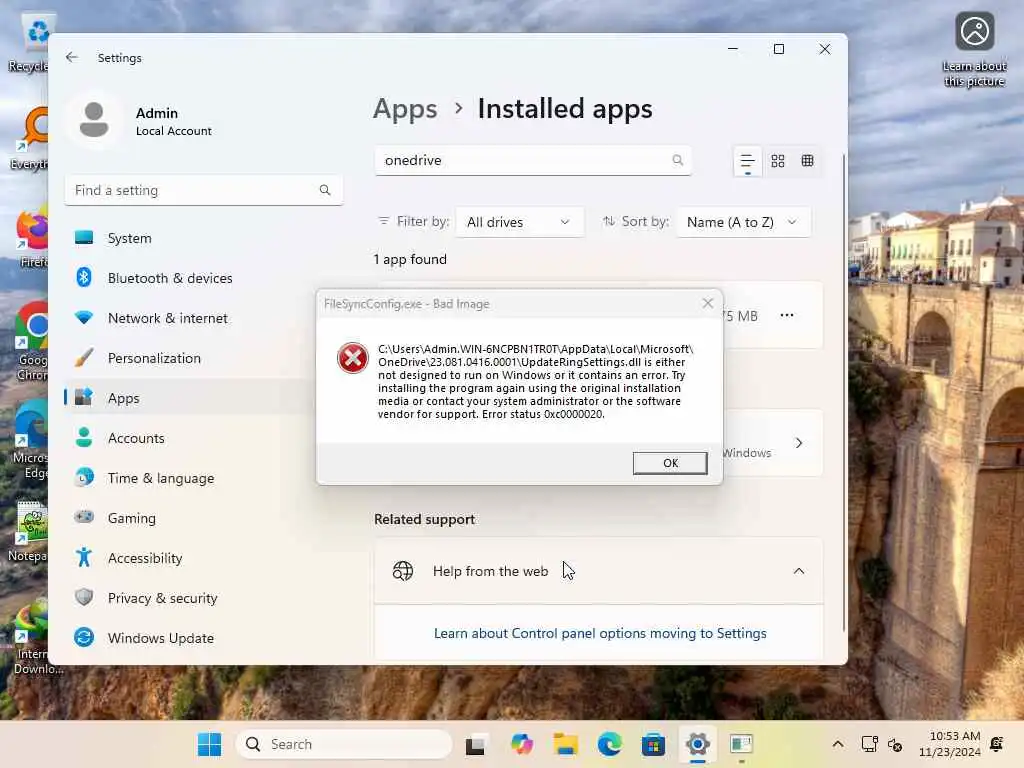Click the onedrive app search field
The image size is (1024, 768).
[x=533, y=160]
